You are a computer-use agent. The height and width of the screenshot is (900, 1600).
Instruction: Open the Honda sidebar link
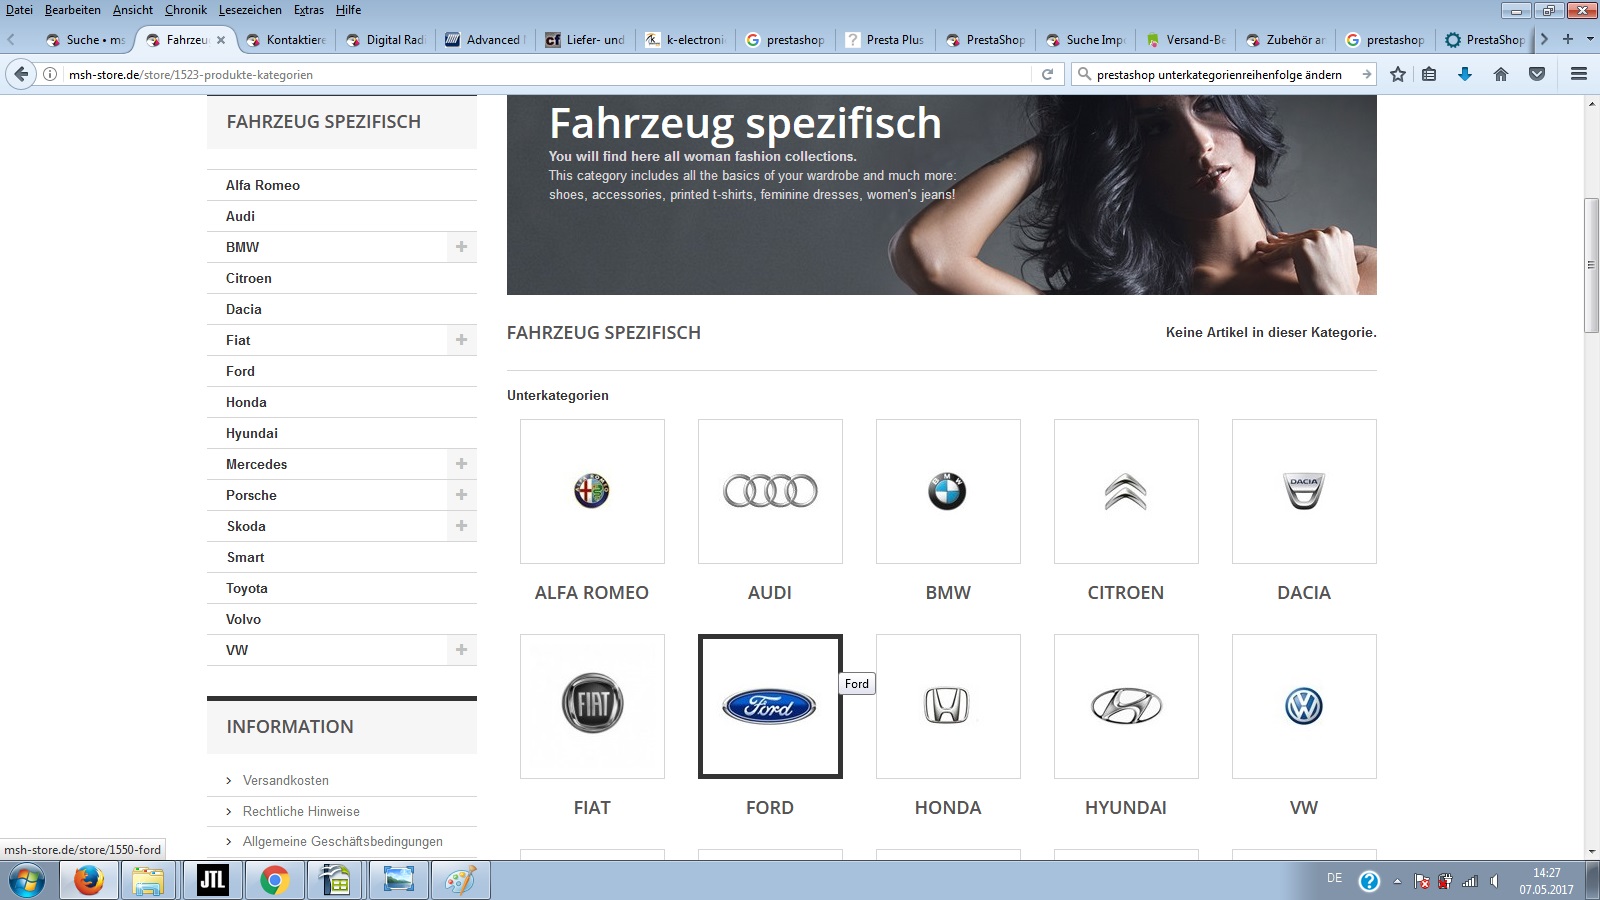pyautogui.click(x=246, y=402)
